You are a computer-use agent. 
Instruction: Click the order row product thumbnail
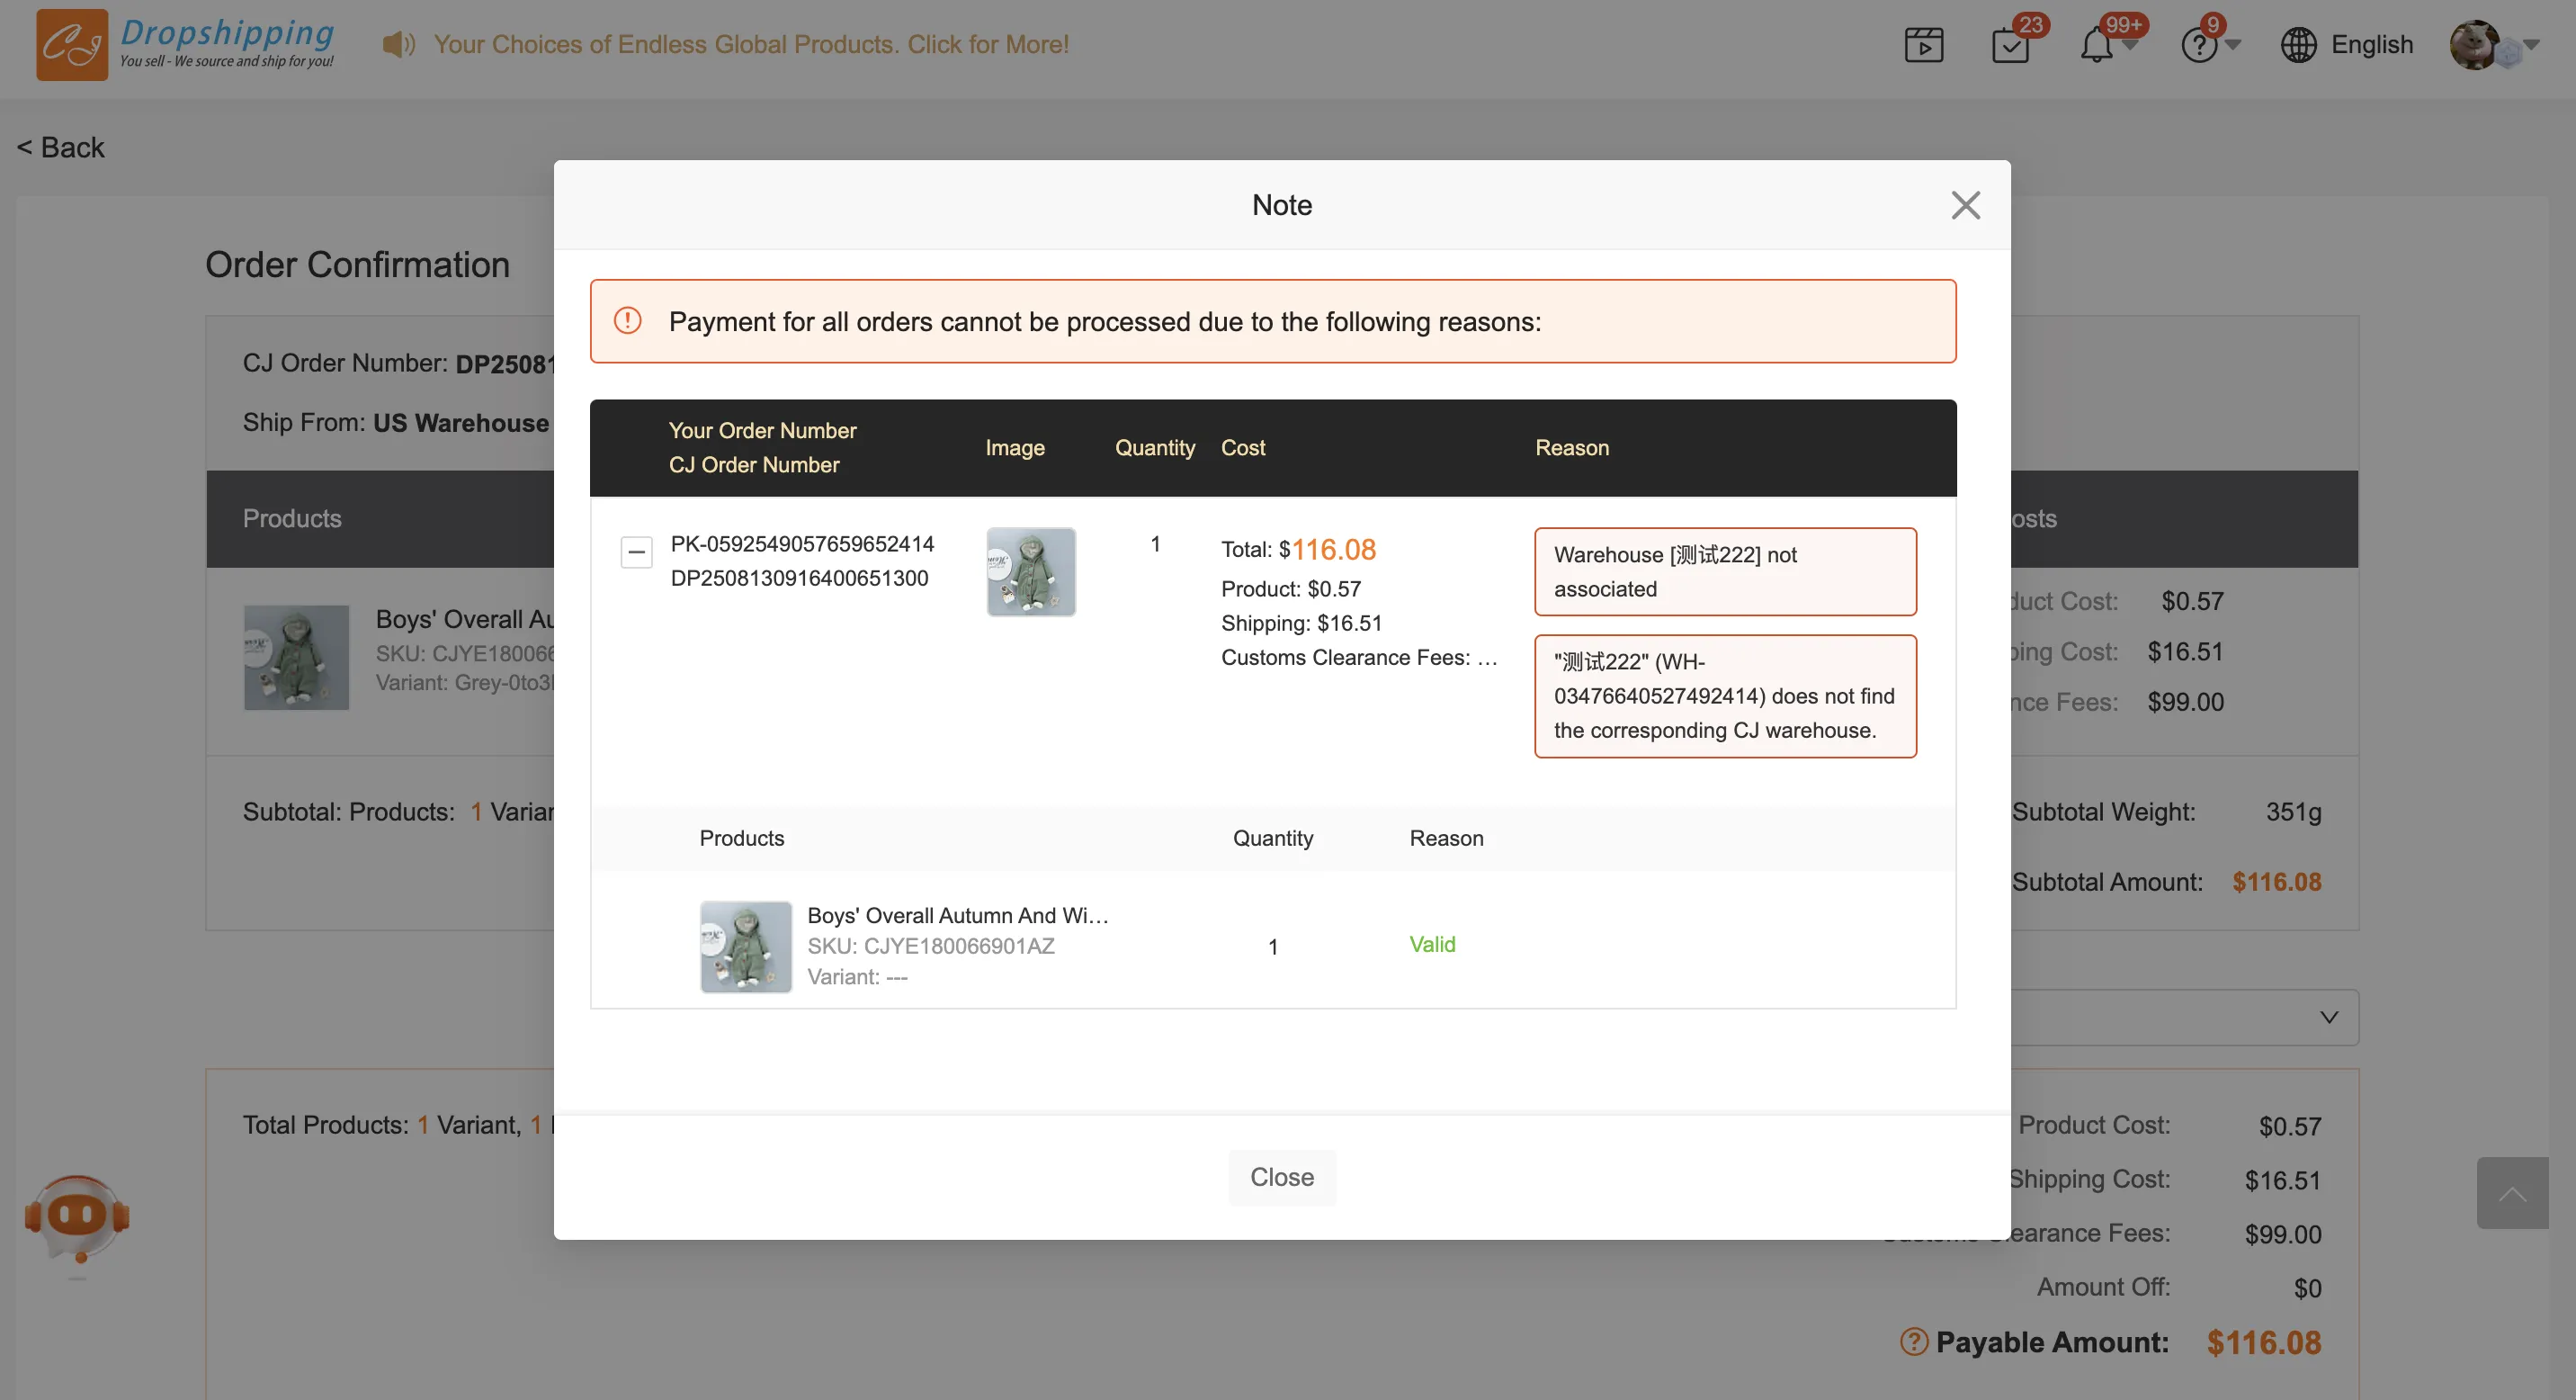(x=1031, y=571)
